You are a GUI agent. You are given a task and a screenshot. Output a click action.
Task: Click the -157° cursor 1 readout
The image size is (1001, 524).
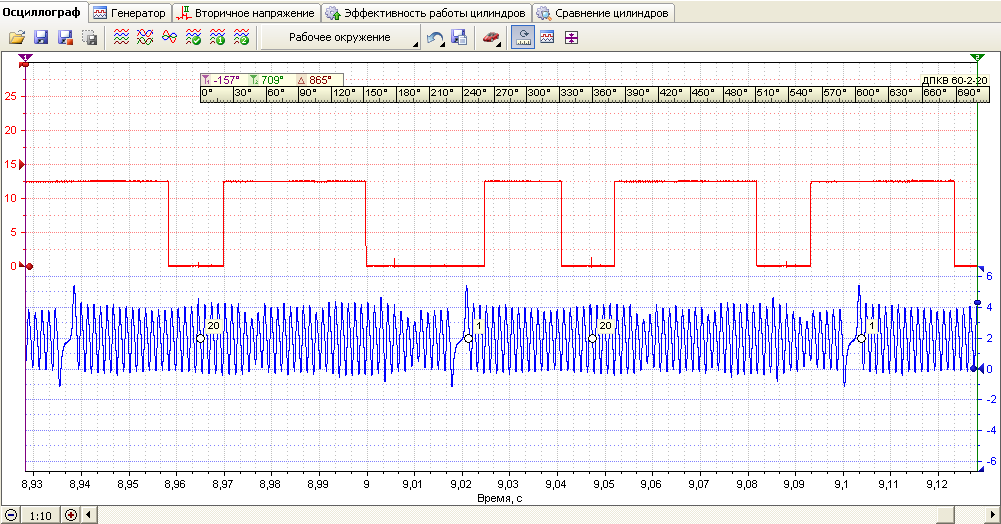click(222, 80)
